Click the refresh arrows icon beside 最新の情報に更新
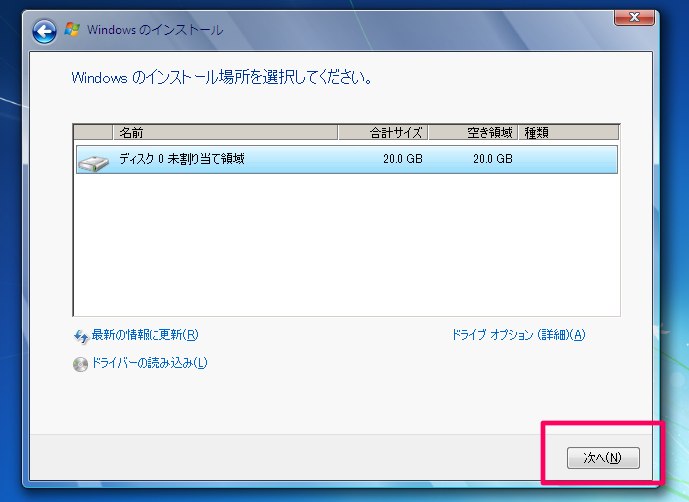 pyautogui.click(x=81, y=337)
